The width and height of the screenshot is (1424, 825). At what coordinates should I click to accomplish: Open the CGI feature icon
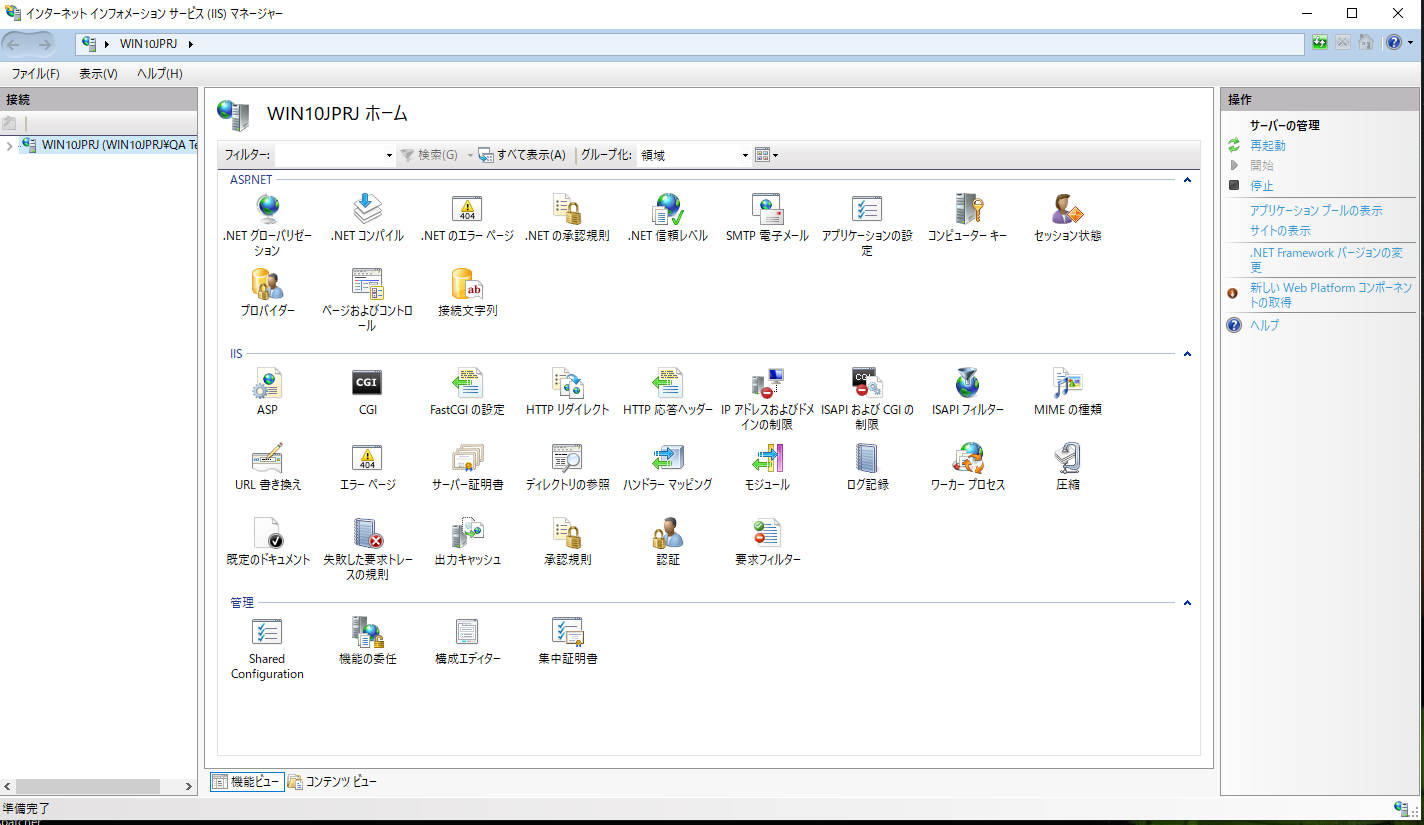point(367,384)
